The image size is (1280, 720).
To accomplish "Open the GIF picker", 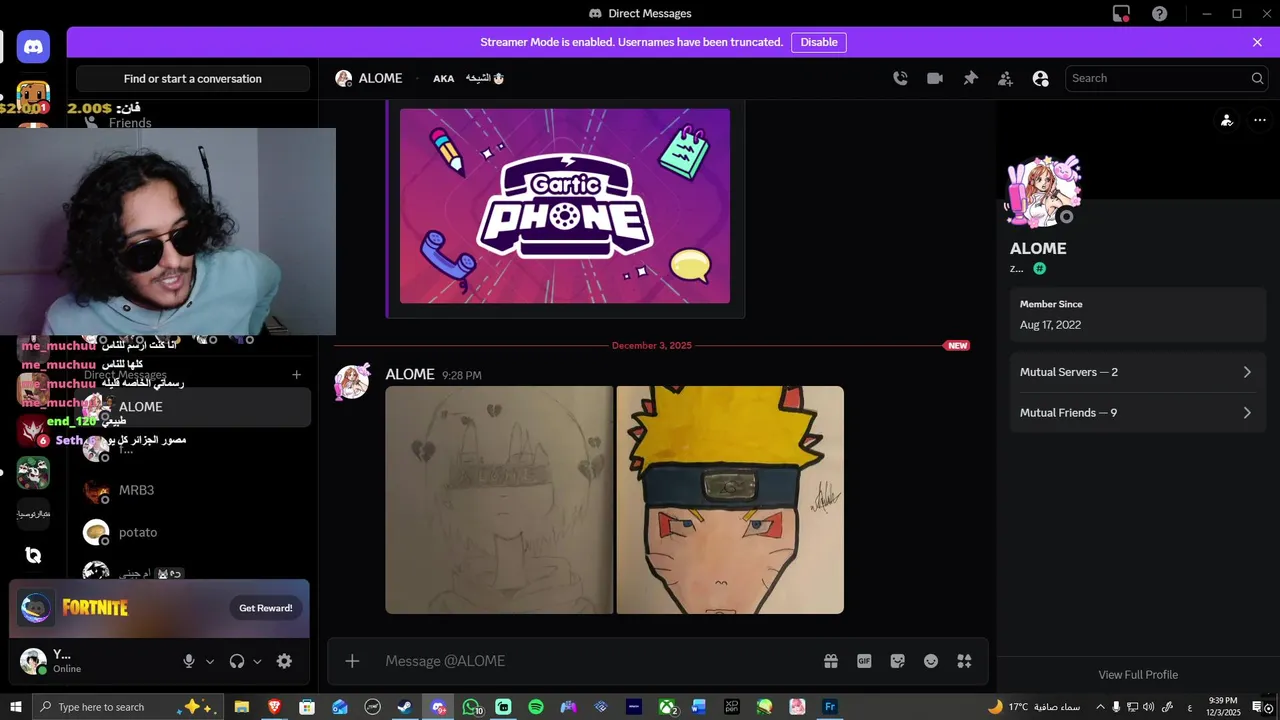I will pyautogui.click(x=864, y=661).
